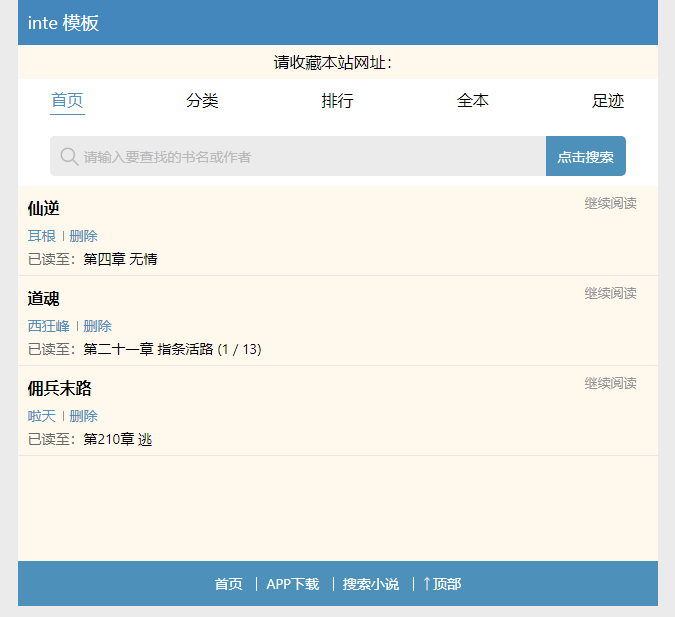Open author 耳根 page
This screenshot has height=617, width=675.
[x=42, y=236]
